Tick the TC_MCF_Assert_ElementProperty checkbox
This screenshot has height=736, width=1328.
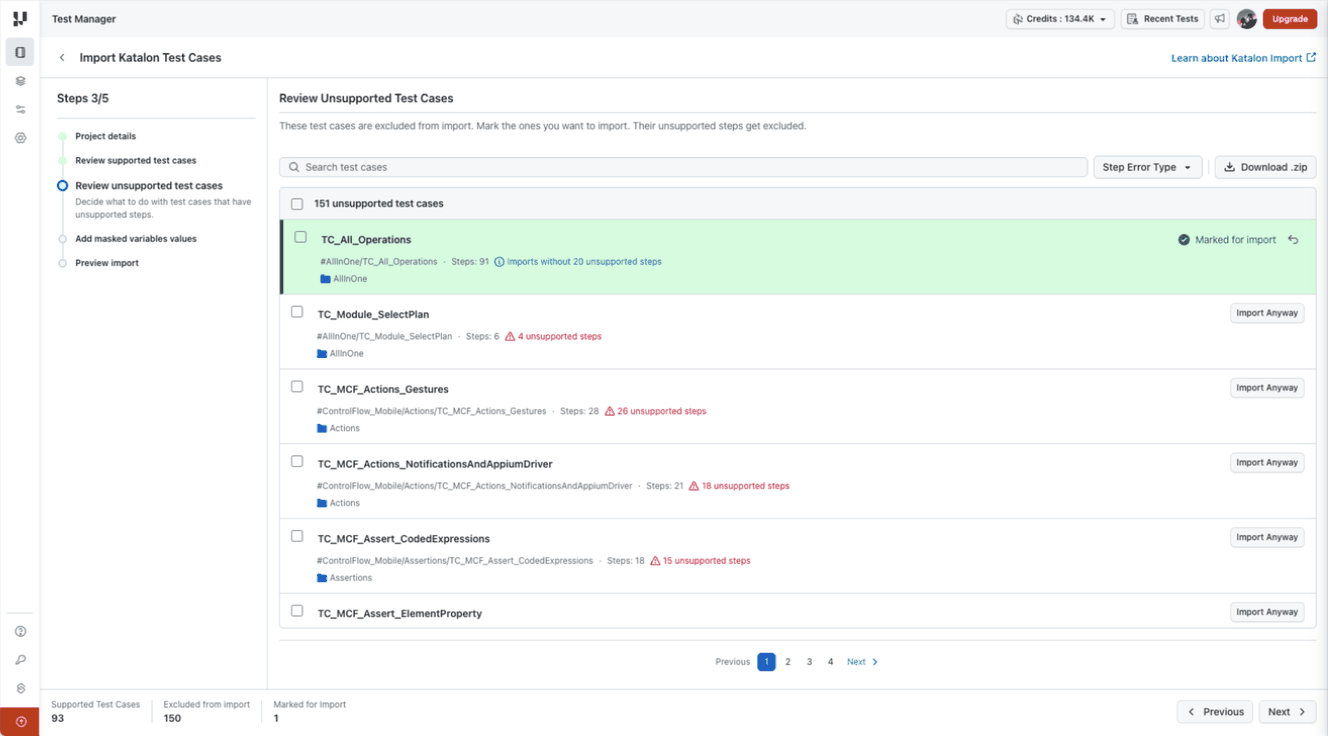(x=297, y=611)
